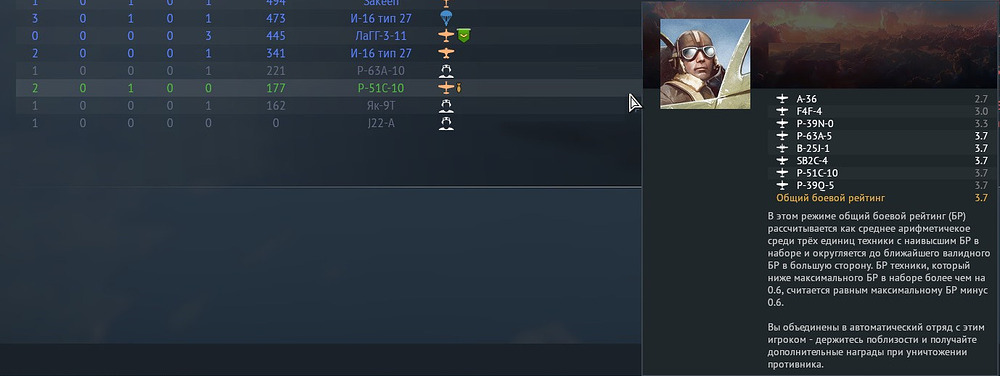Select the aircraft icon beside B-25J-1
The image size is (1000, 376).
pos(782,148)
